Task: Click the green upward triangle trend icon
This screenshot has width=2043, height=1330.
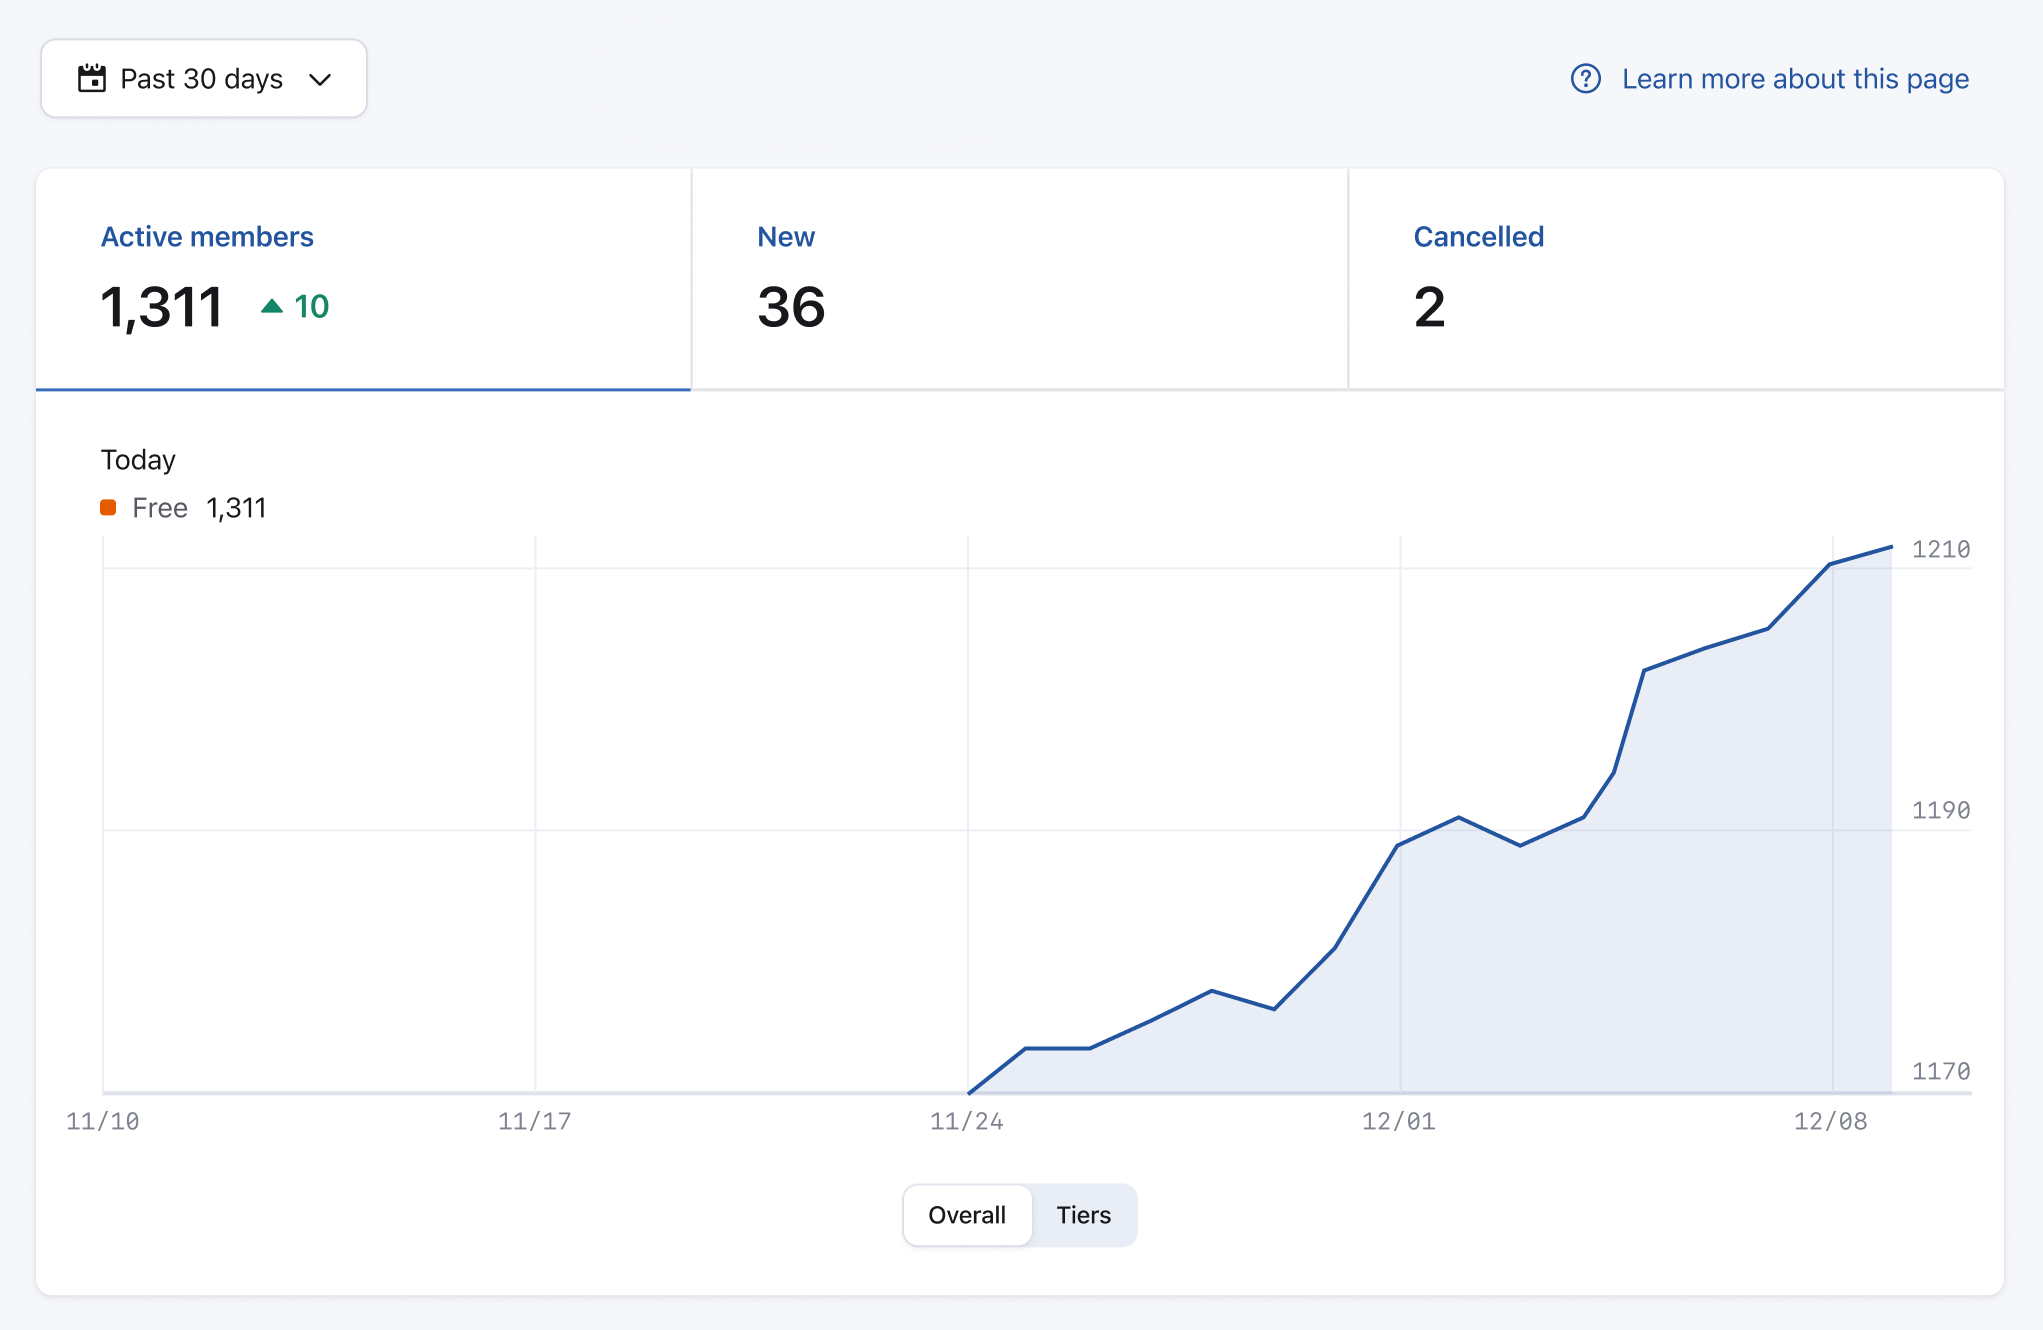Action: pos(271,306)
